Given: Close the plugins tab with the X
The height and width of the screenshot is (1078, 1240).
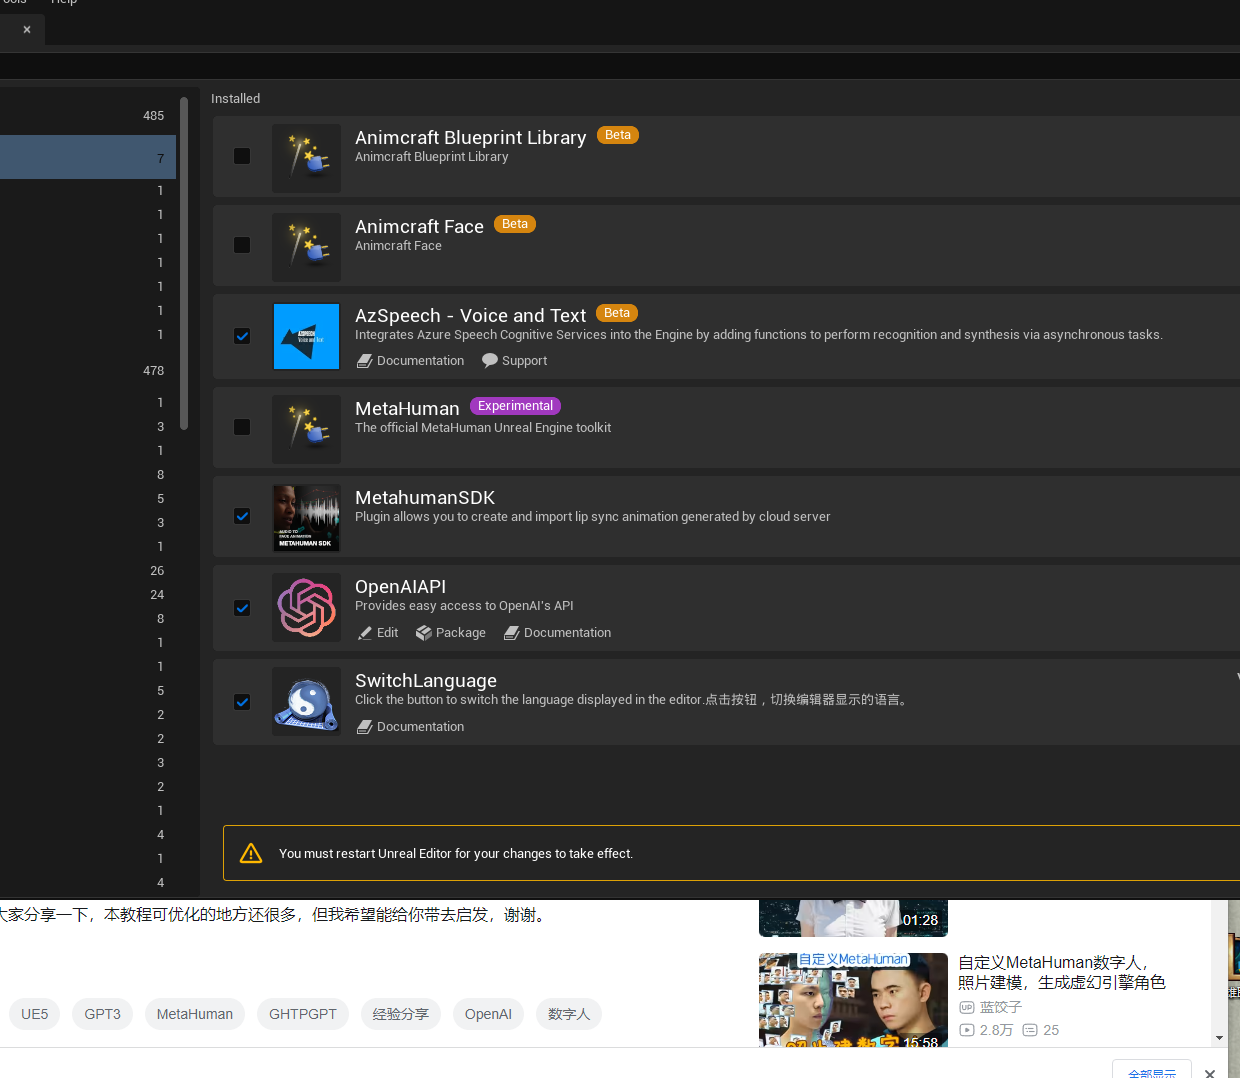Looking at the screenshot, I should 27,30.
